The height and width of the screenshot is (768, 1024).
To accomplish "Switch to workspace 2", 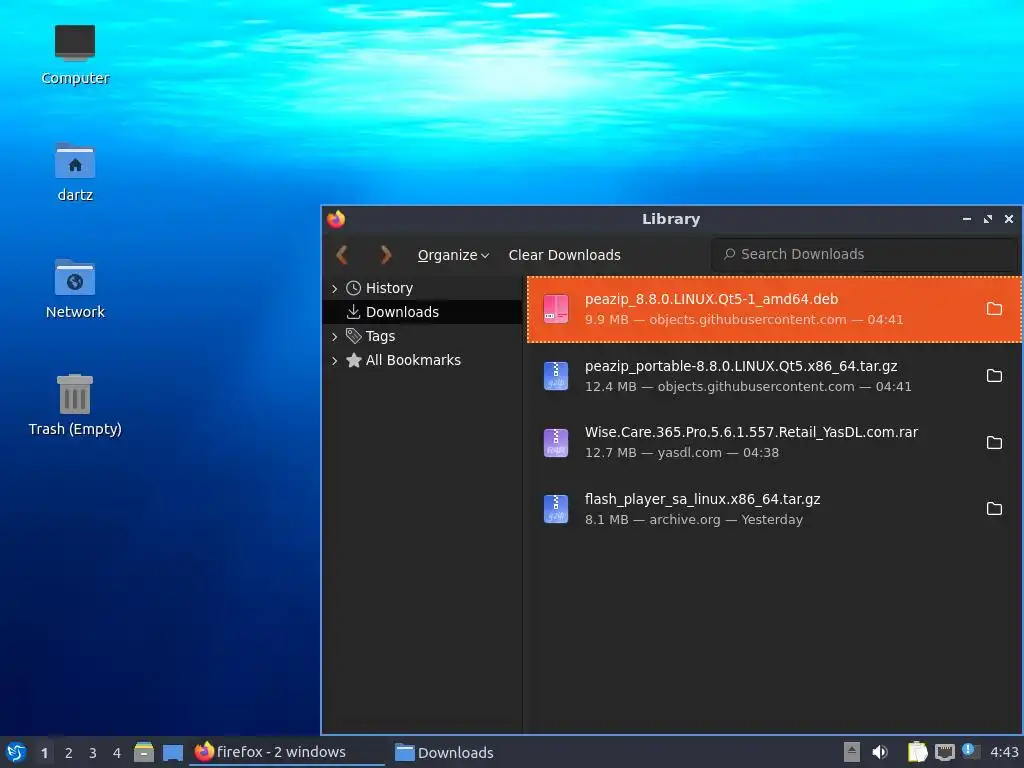I will pos(69,753).
